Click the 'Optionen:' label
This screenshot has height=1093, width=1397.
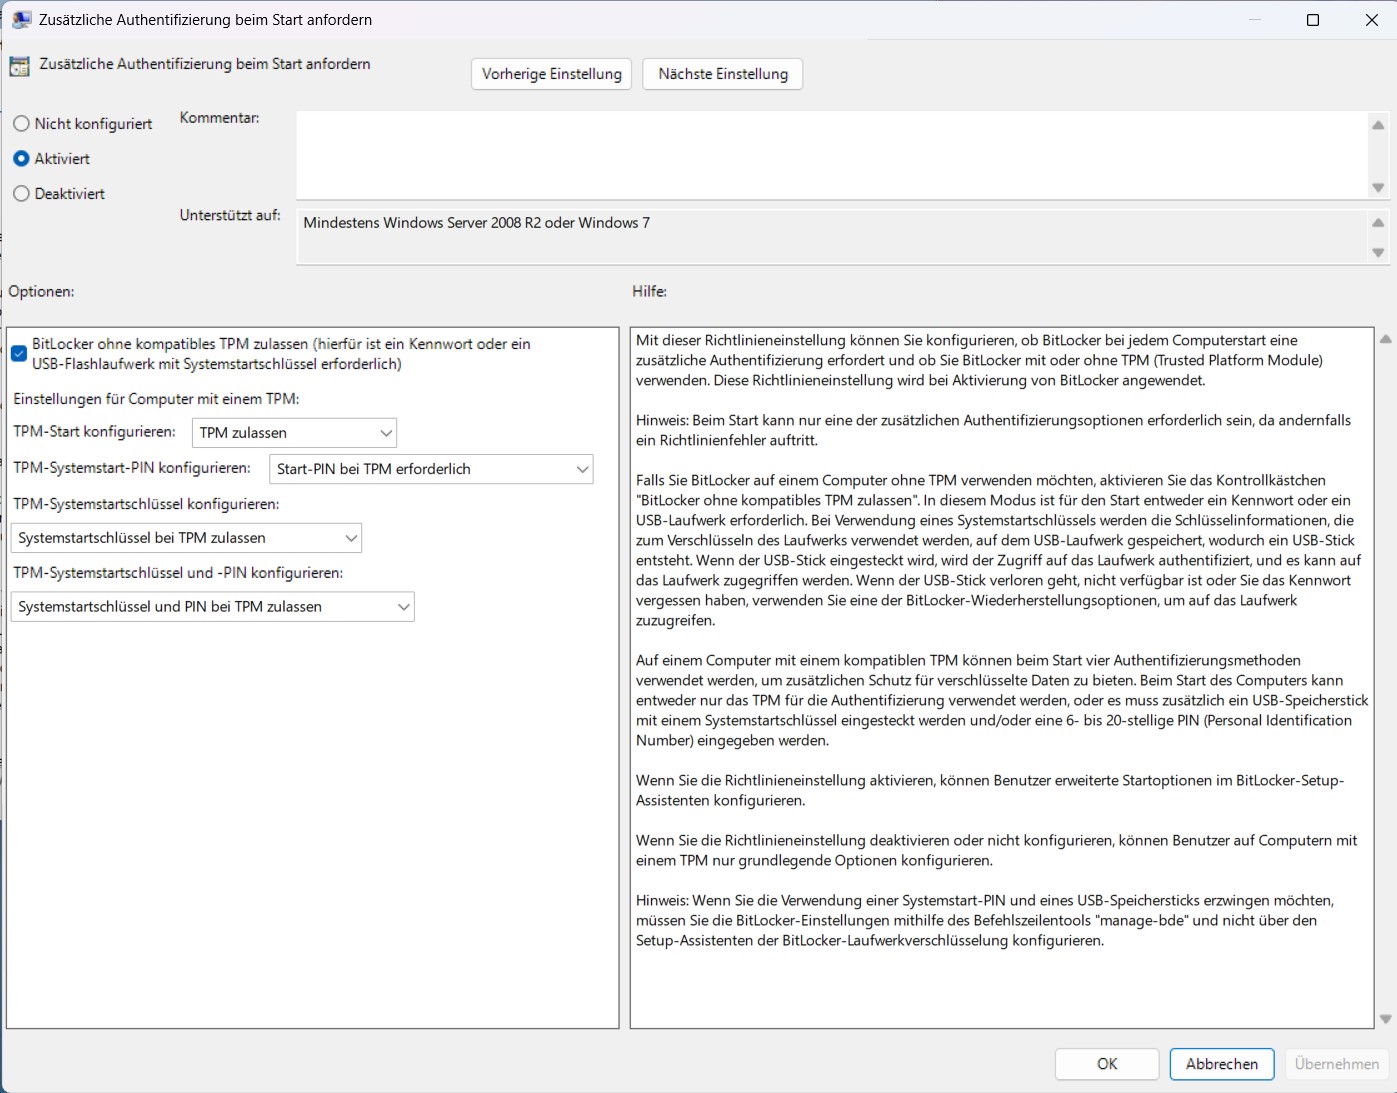[41, 292]
